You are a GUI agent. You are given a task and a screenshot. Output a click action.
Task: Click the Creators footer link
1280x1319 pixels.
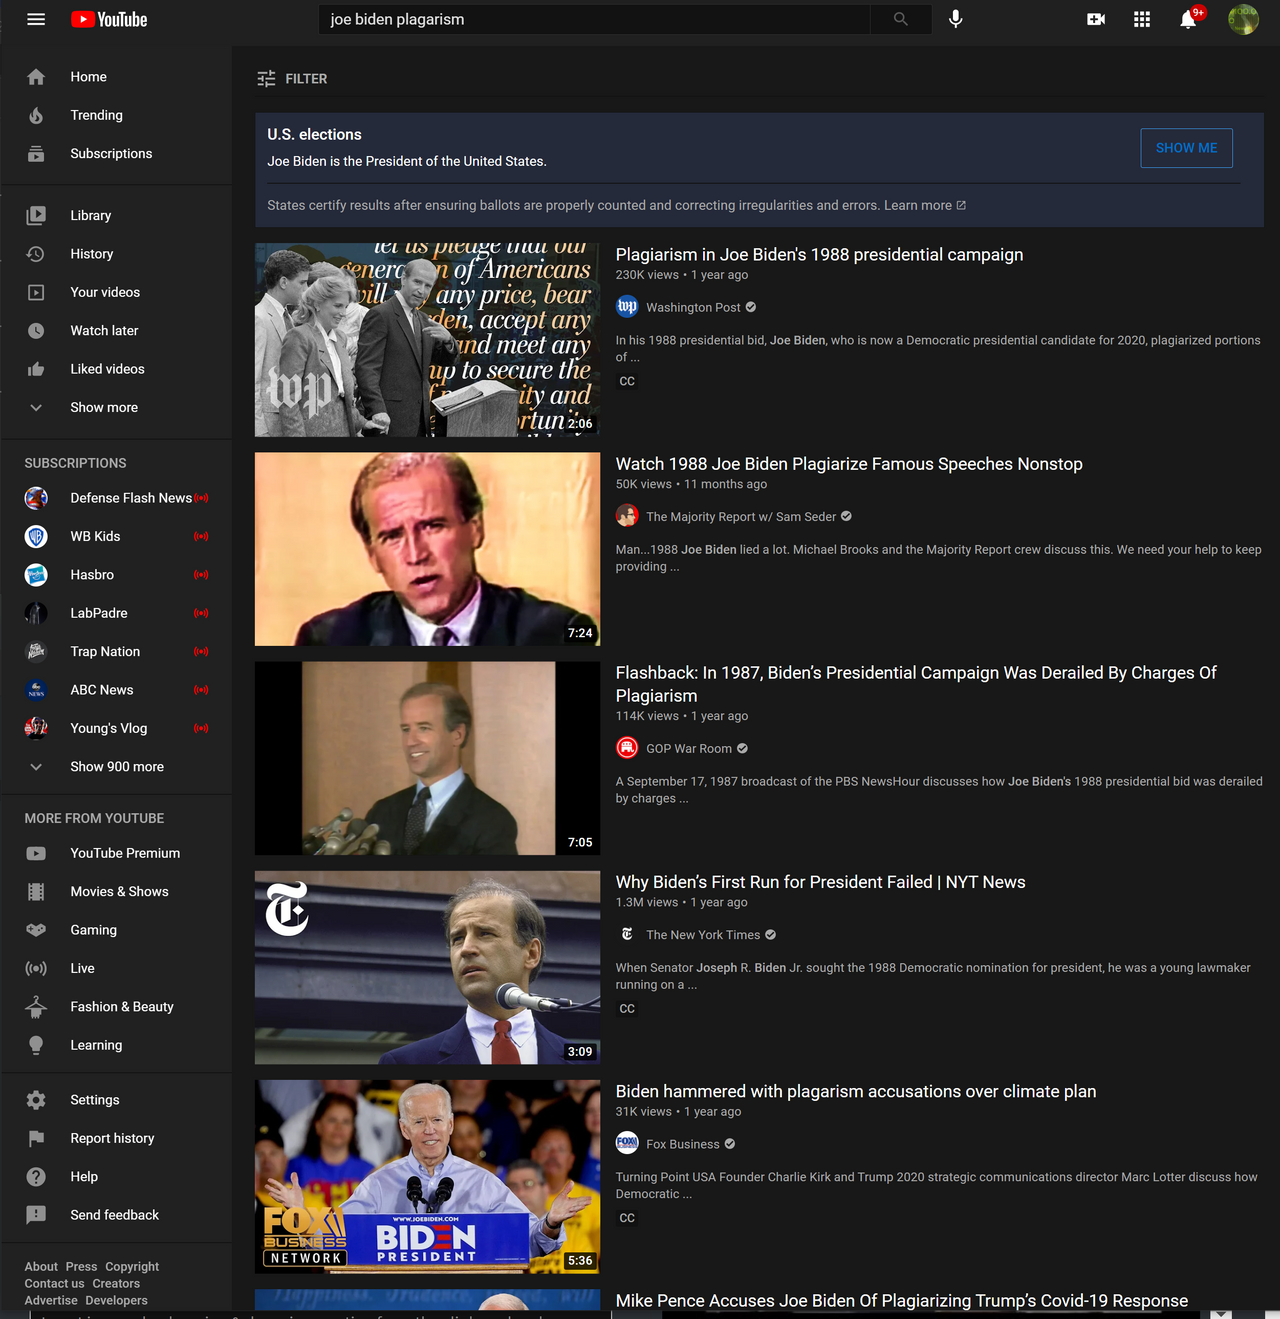coord(116,1283)
